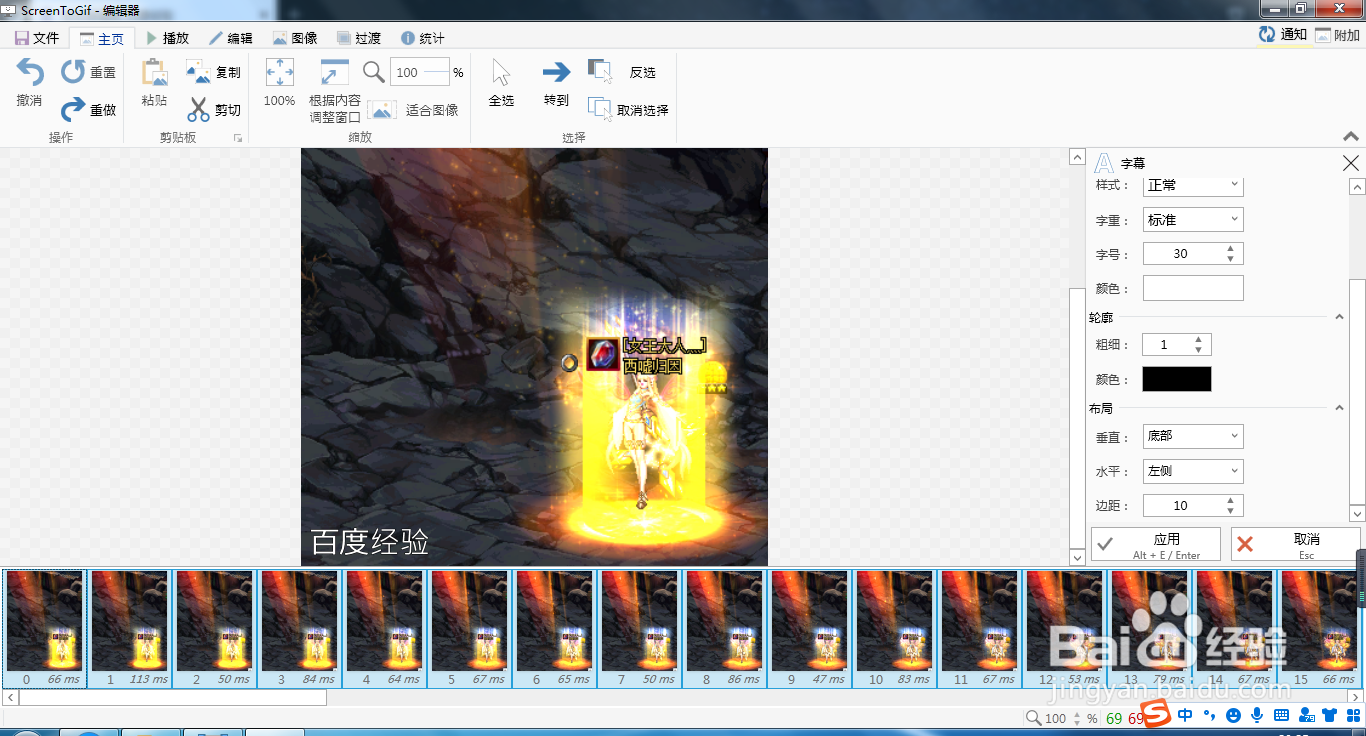The height and width of the screenshot is (736, 1366).
Task: Click the magnifier icon beside zoom field
Action: click(373, 72)
